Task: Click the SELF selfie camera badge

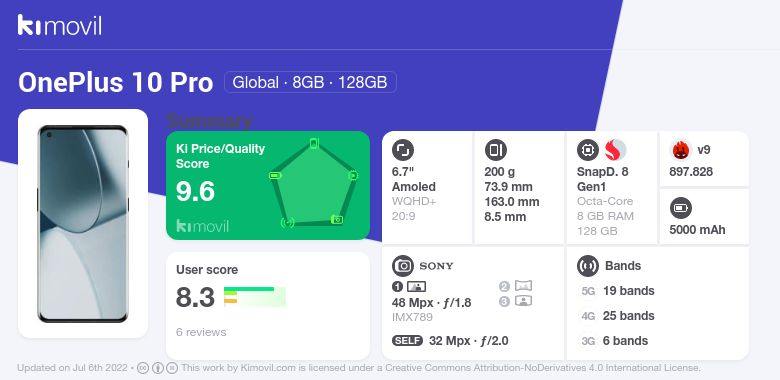Action: 407,341
